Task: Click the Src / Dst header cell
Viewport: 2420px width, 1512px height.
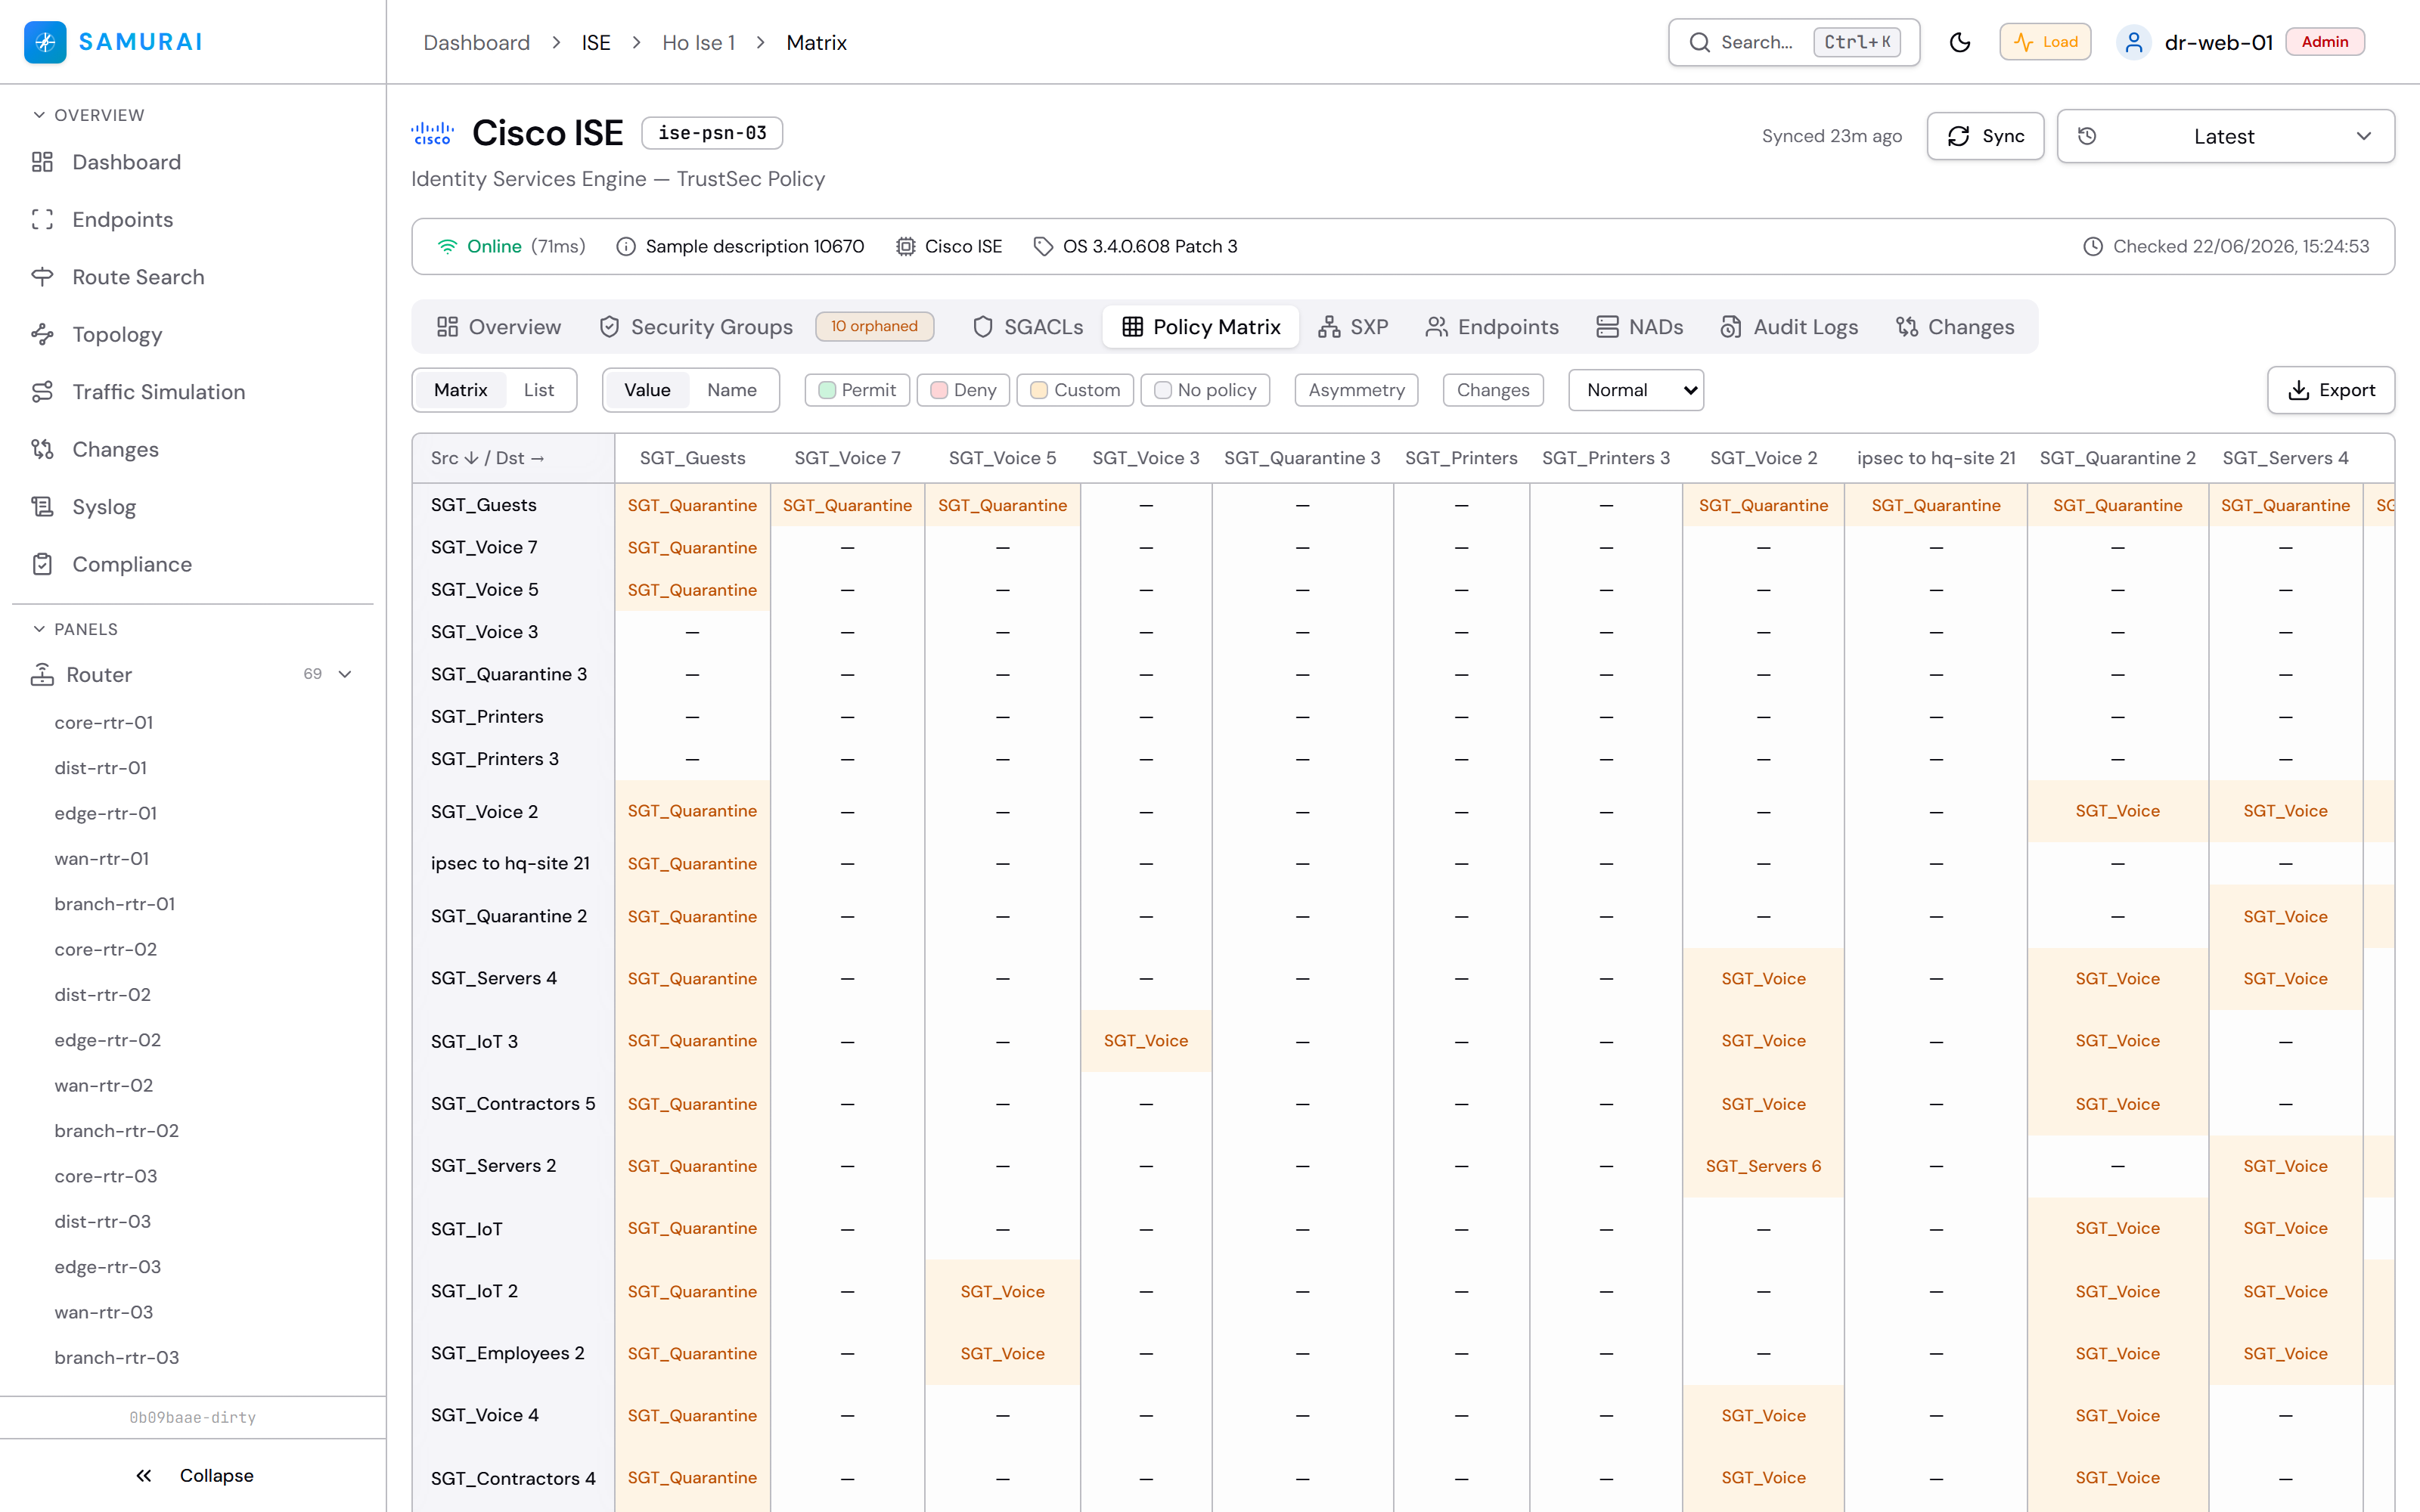Action: 513,458
